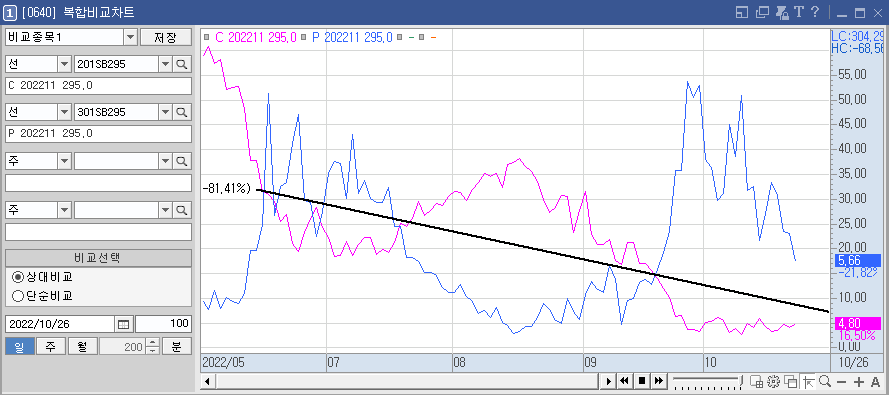
Task: Click the date field showing 2022/10/26
Action: (x=60, y=325)
